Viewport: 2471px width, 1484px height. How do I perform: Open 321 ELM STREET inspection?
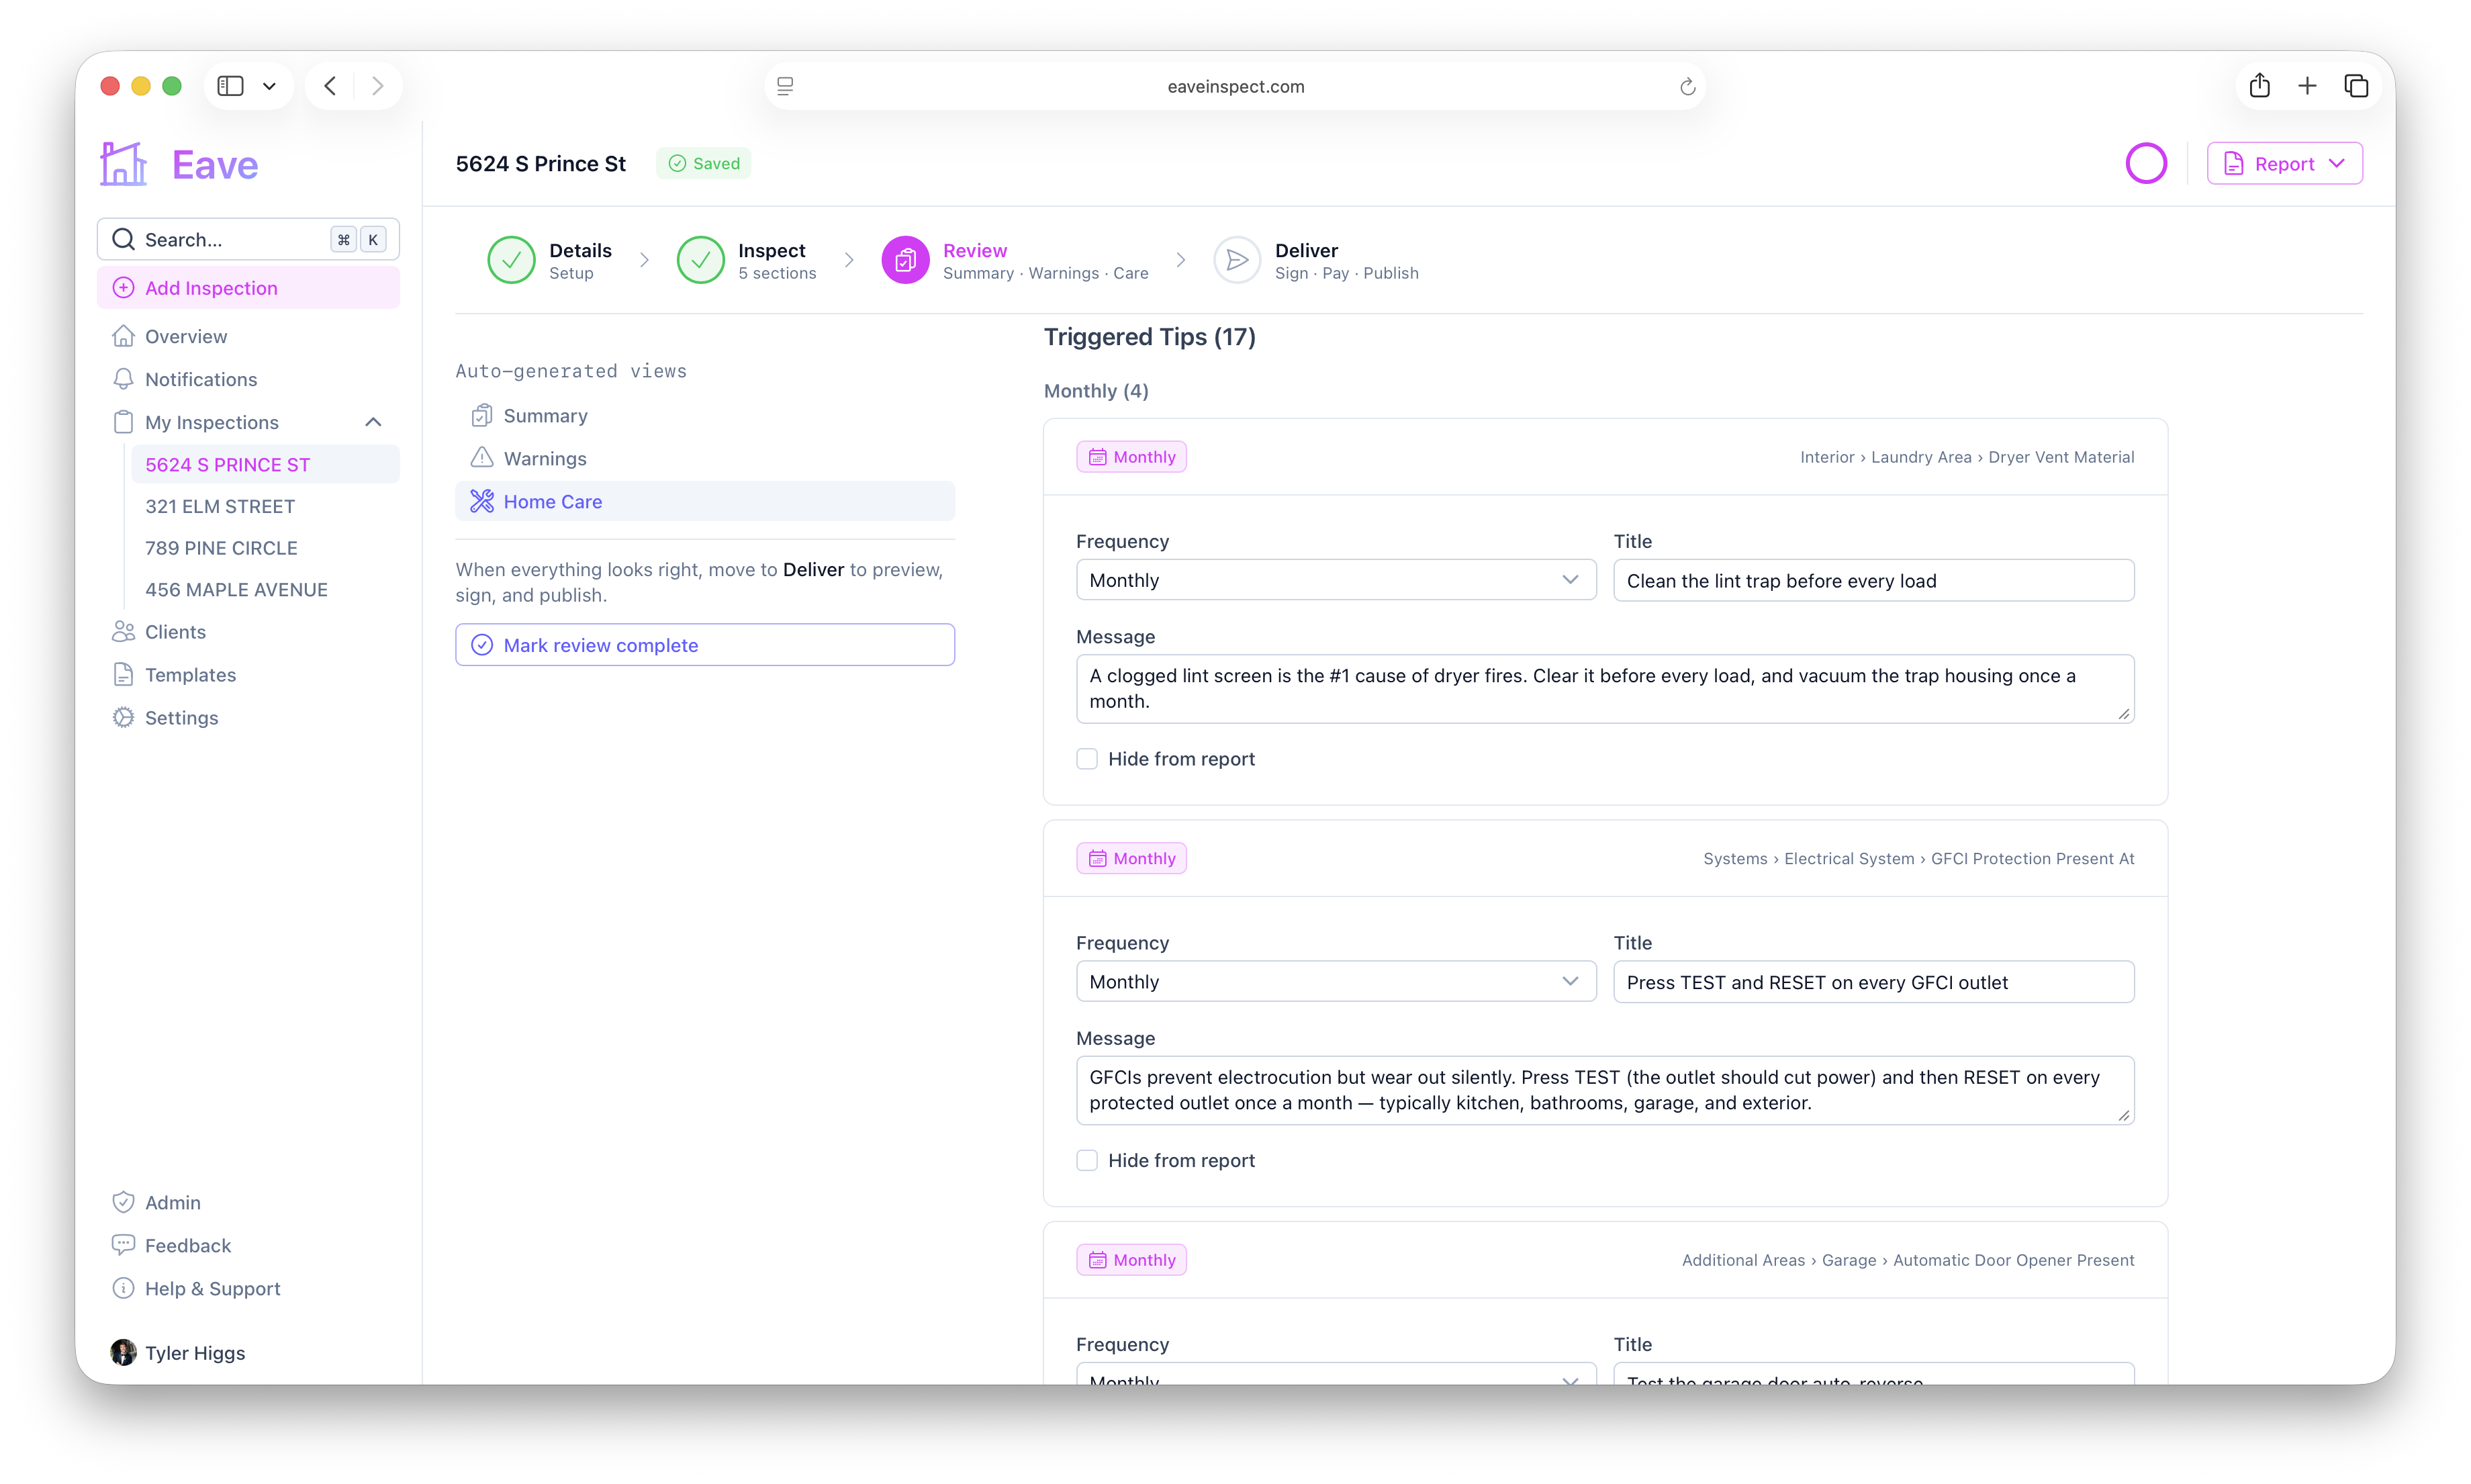(265, 506)
